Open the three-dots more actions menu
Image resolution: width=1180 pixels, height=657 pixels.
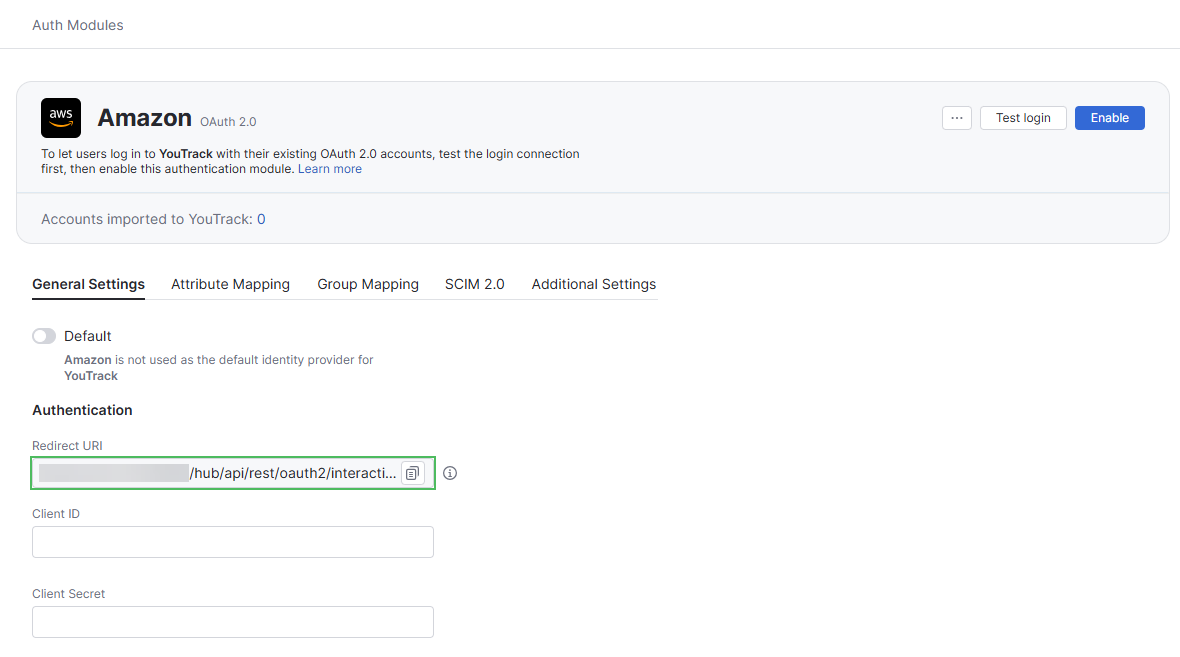[956, 118]
